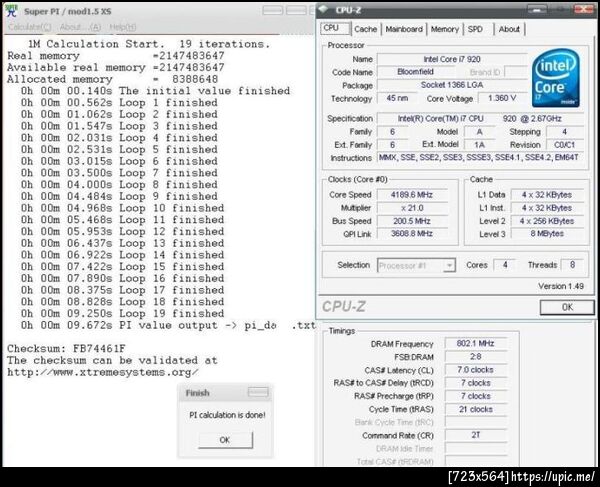600x487 pixels.
Task: Click the Technology value 45 nm
Action: 397,98
